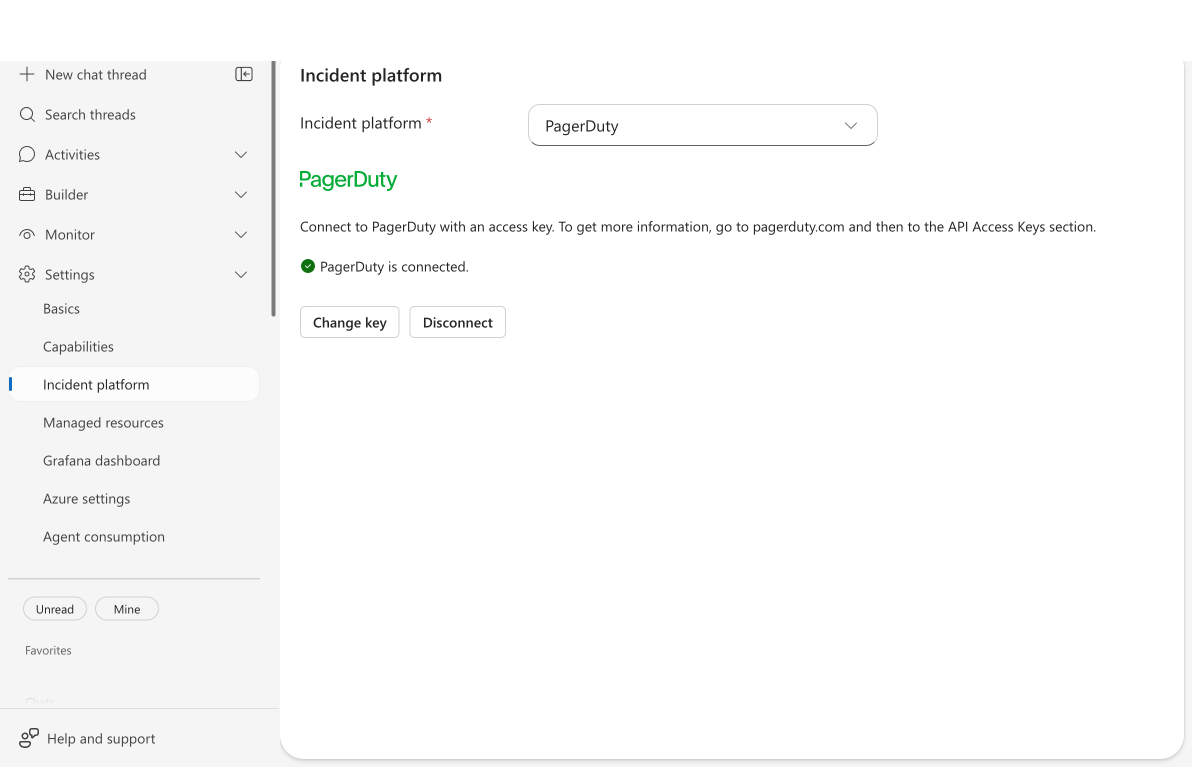Click the Change key button

click(350, 322)
